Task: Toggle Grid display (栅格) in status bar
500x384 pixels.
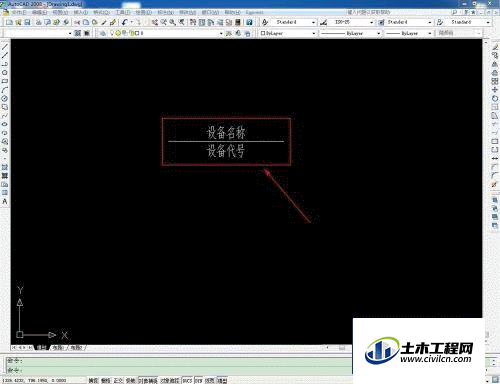Action: (x=106, y=380)
